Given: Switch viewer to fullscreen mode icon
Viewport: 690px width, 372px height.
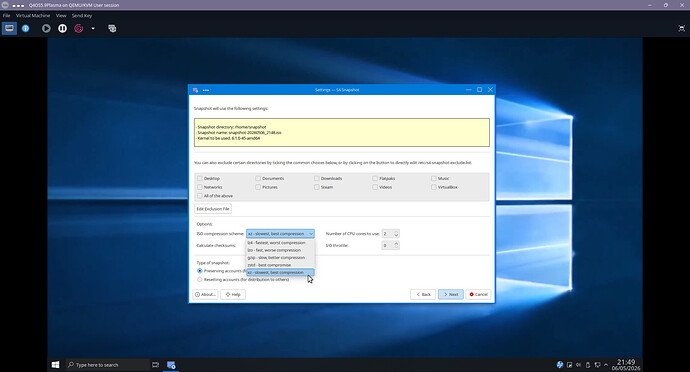Looking at the screenshot, I should click(682, 29).
